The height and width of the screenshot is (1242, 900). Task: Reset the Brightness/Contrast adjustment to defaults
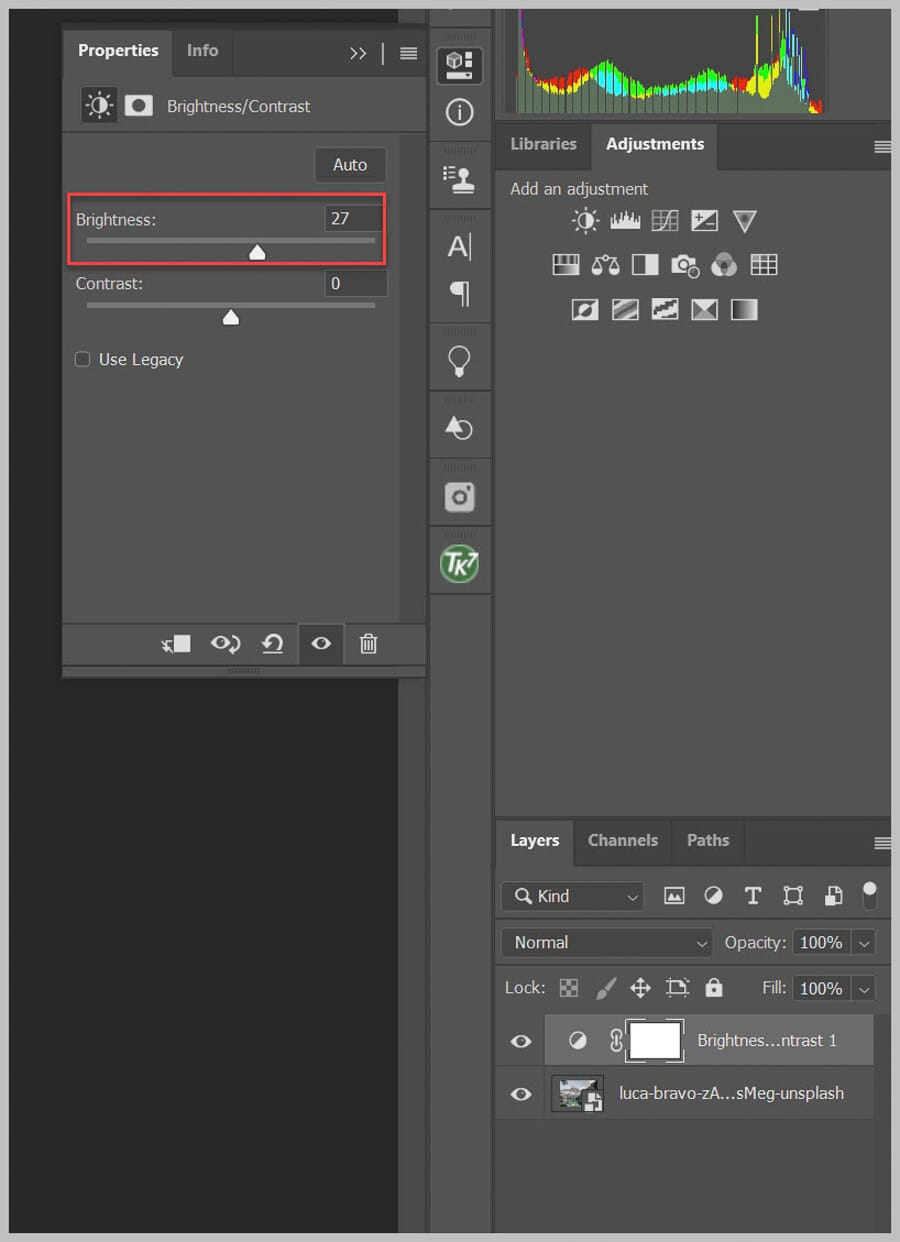[x=272, y=644]
